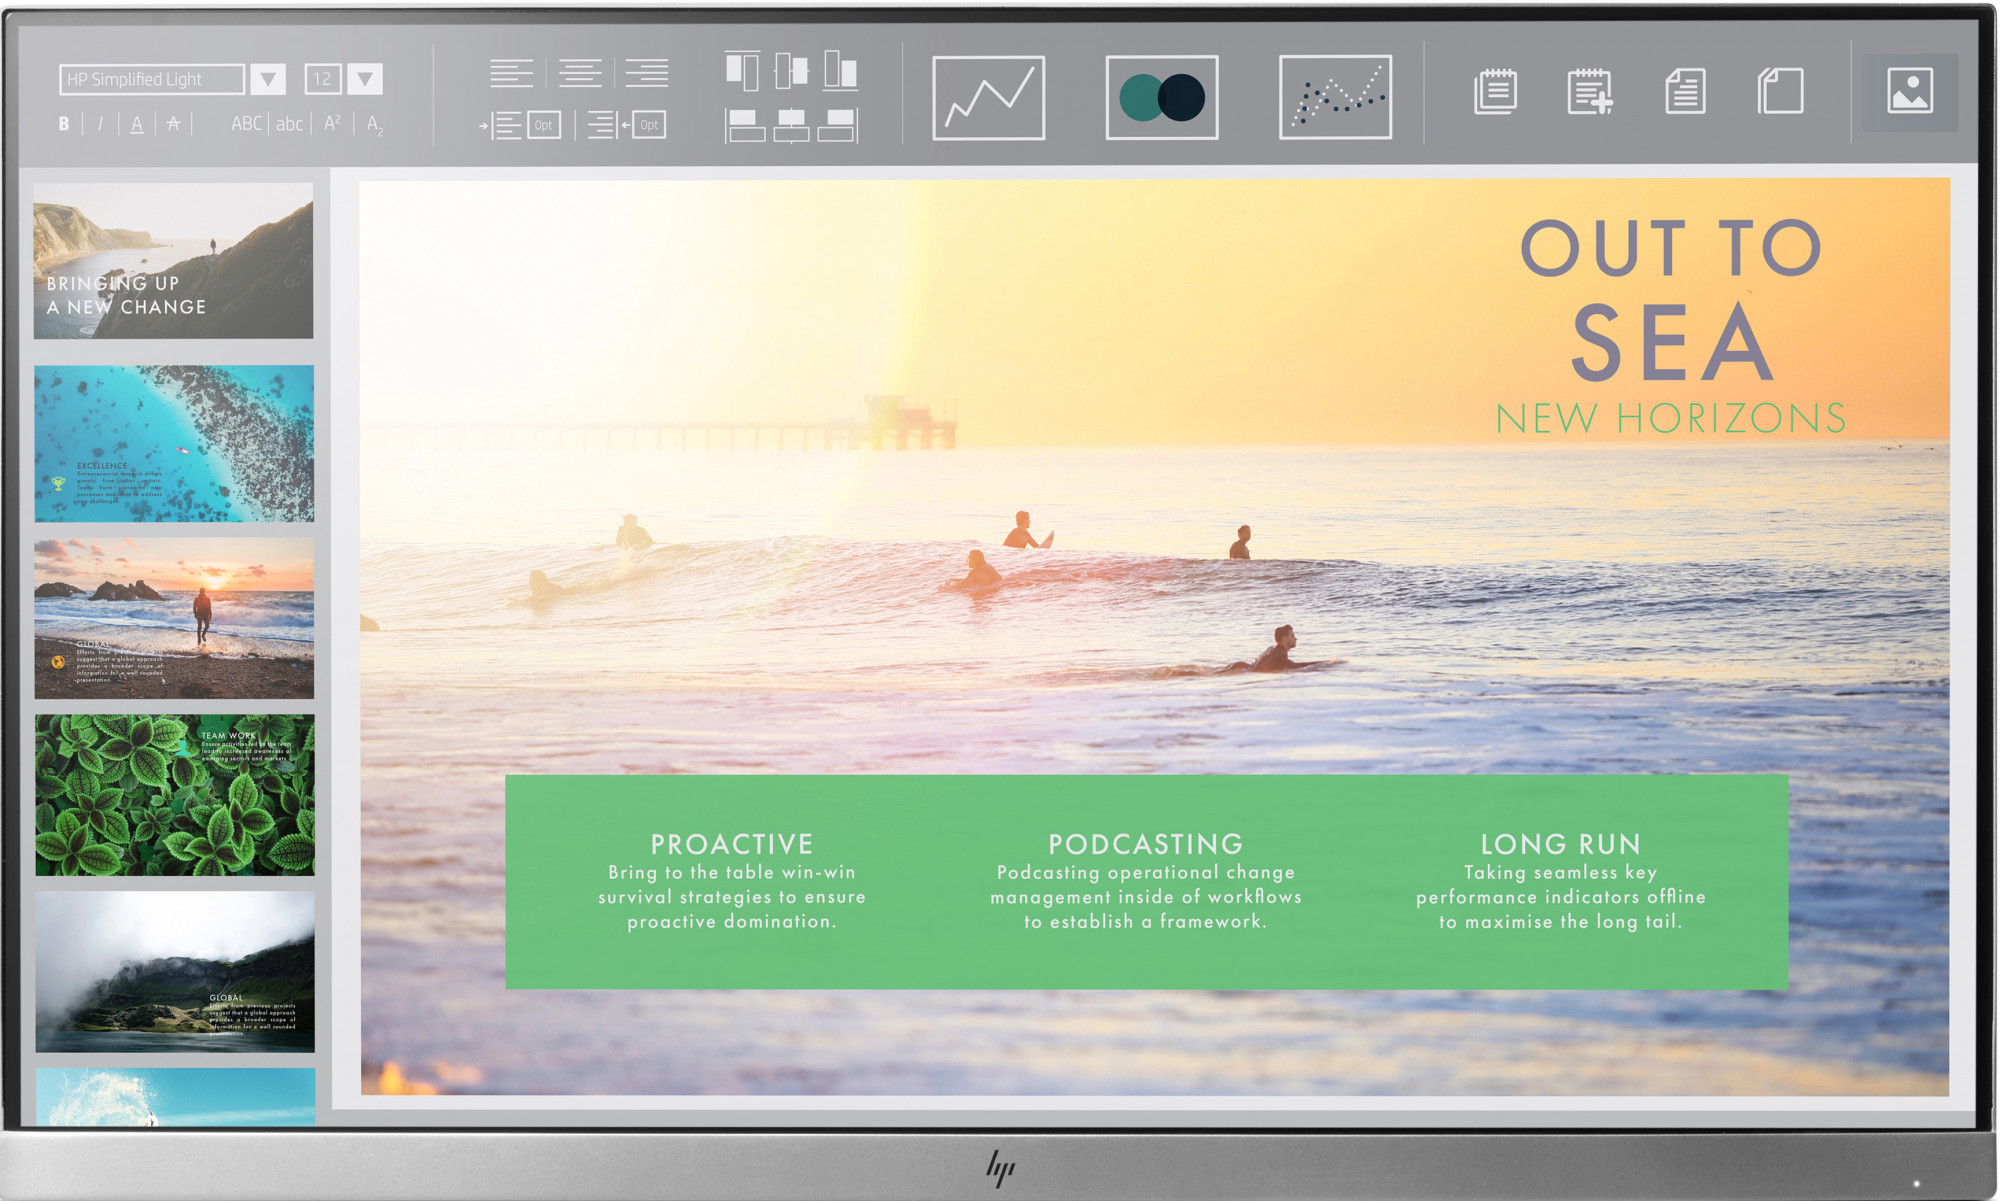The height and width of the screenshot is (1201, 2000).
Task: Expand the font size dropdown arrow
Action: click(x=365, y=79)
